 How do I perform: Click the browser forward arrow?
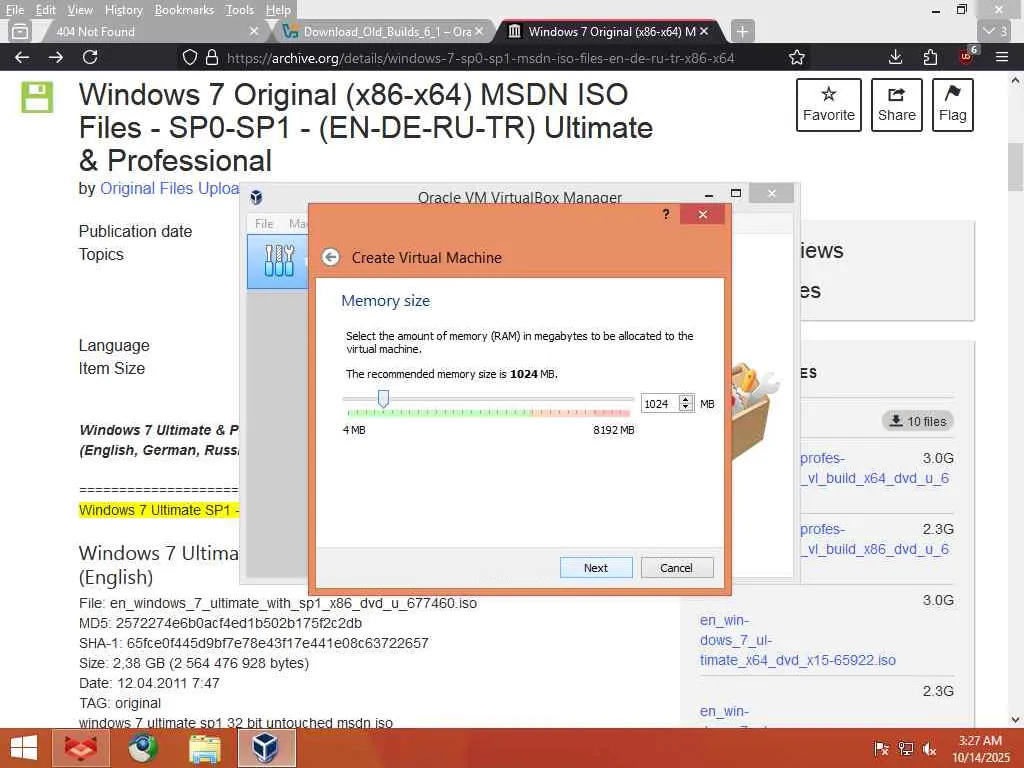click(x=56, y=57)
